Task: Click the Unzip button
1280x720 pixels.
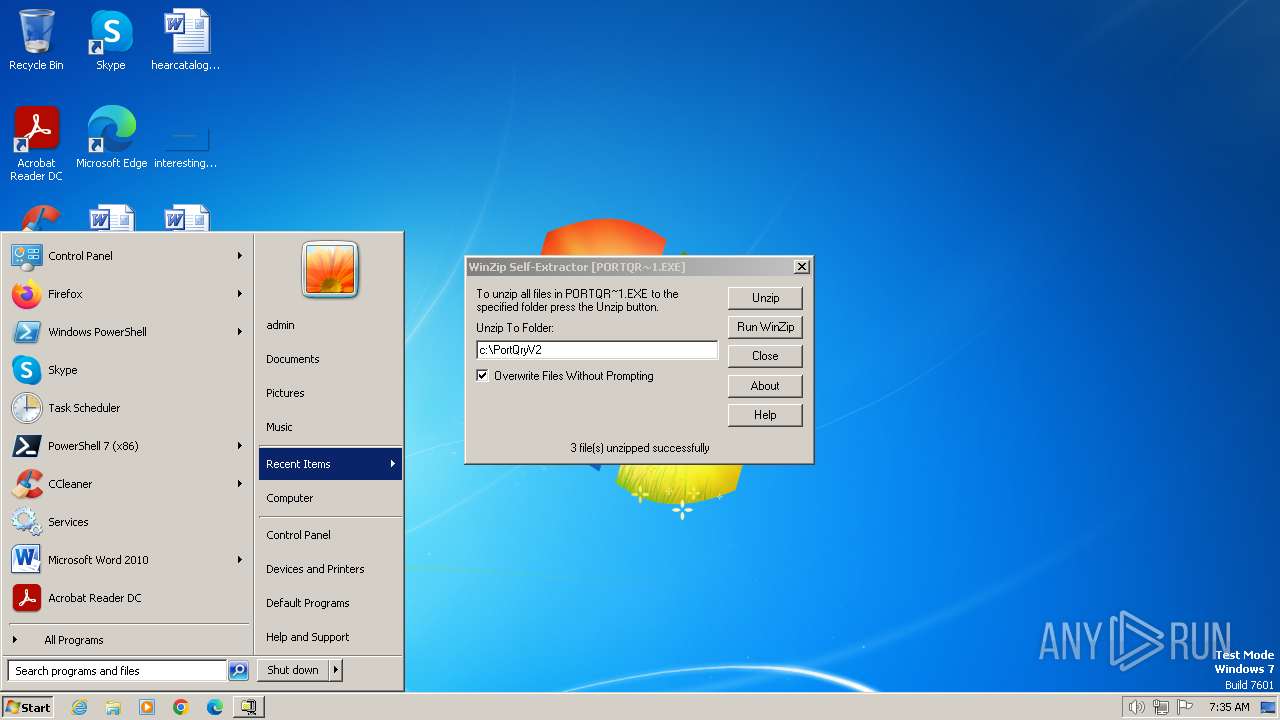Action: tap(765, 298)
